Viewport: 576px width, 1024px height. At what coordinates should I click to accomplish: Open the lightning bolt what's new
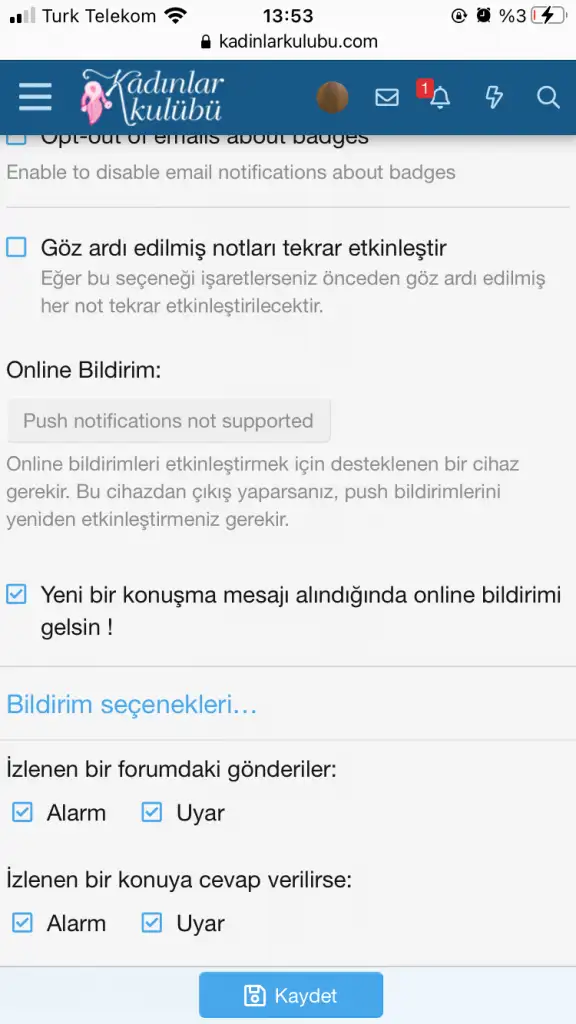click(x=494, y=97)
